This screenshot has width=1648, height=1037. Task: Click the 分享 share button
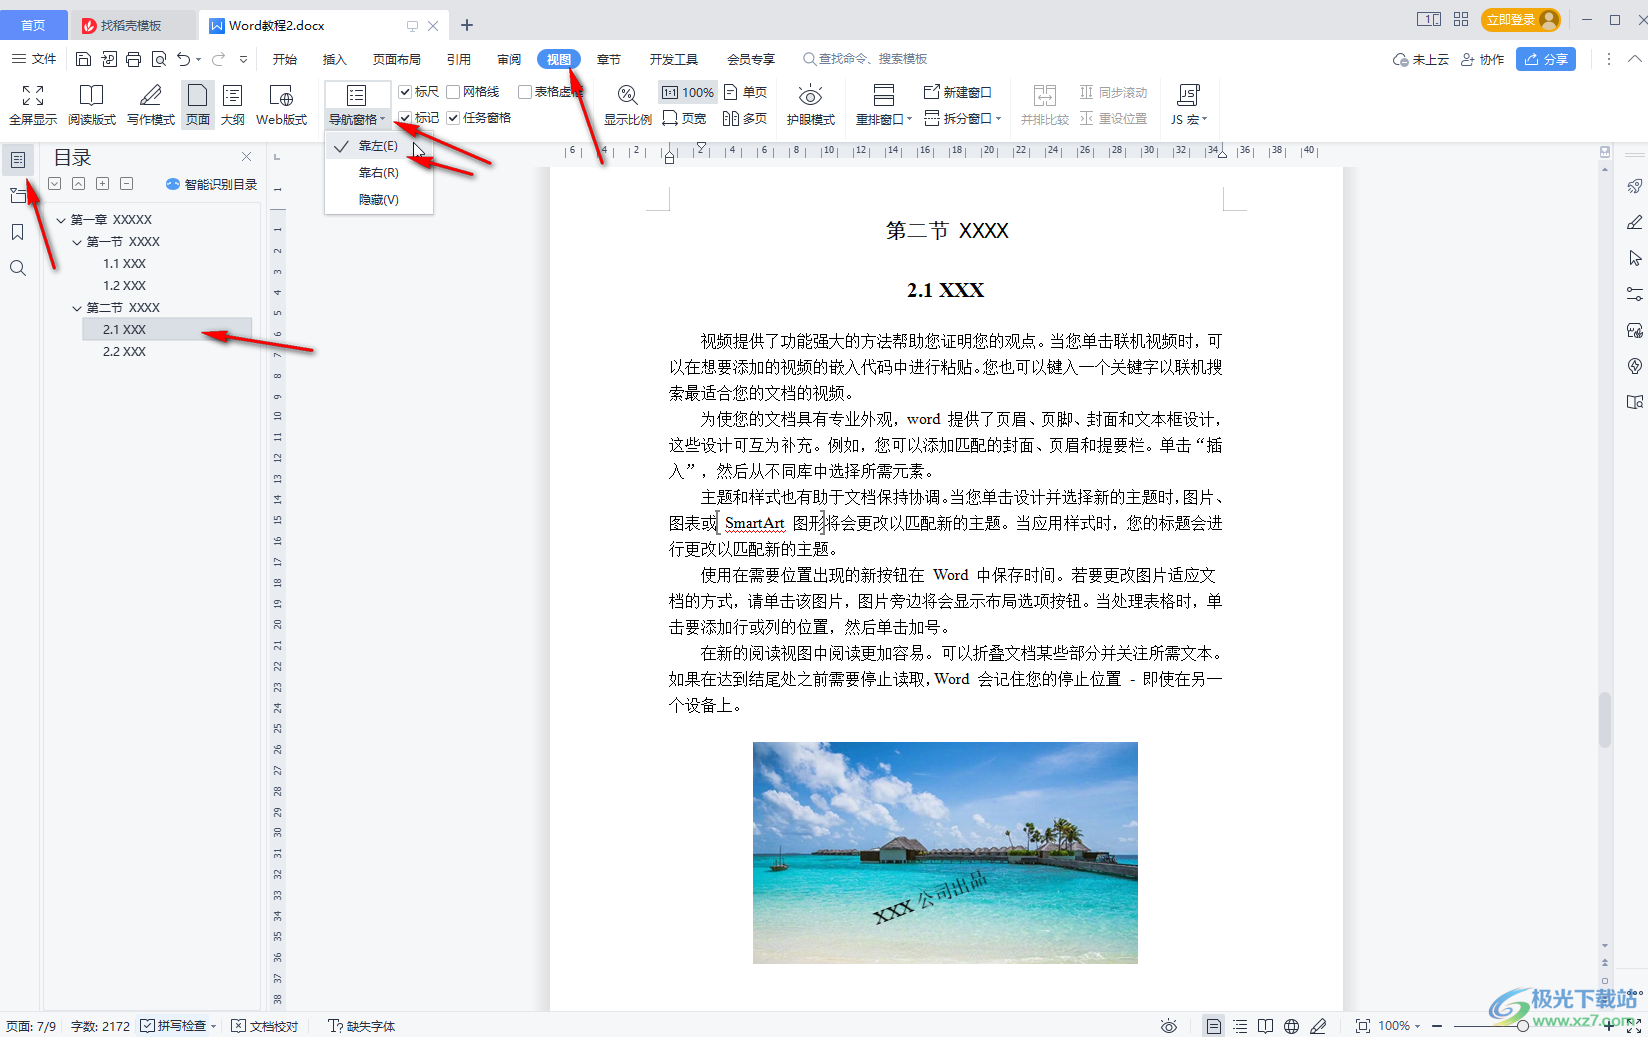coord(1546,59)
